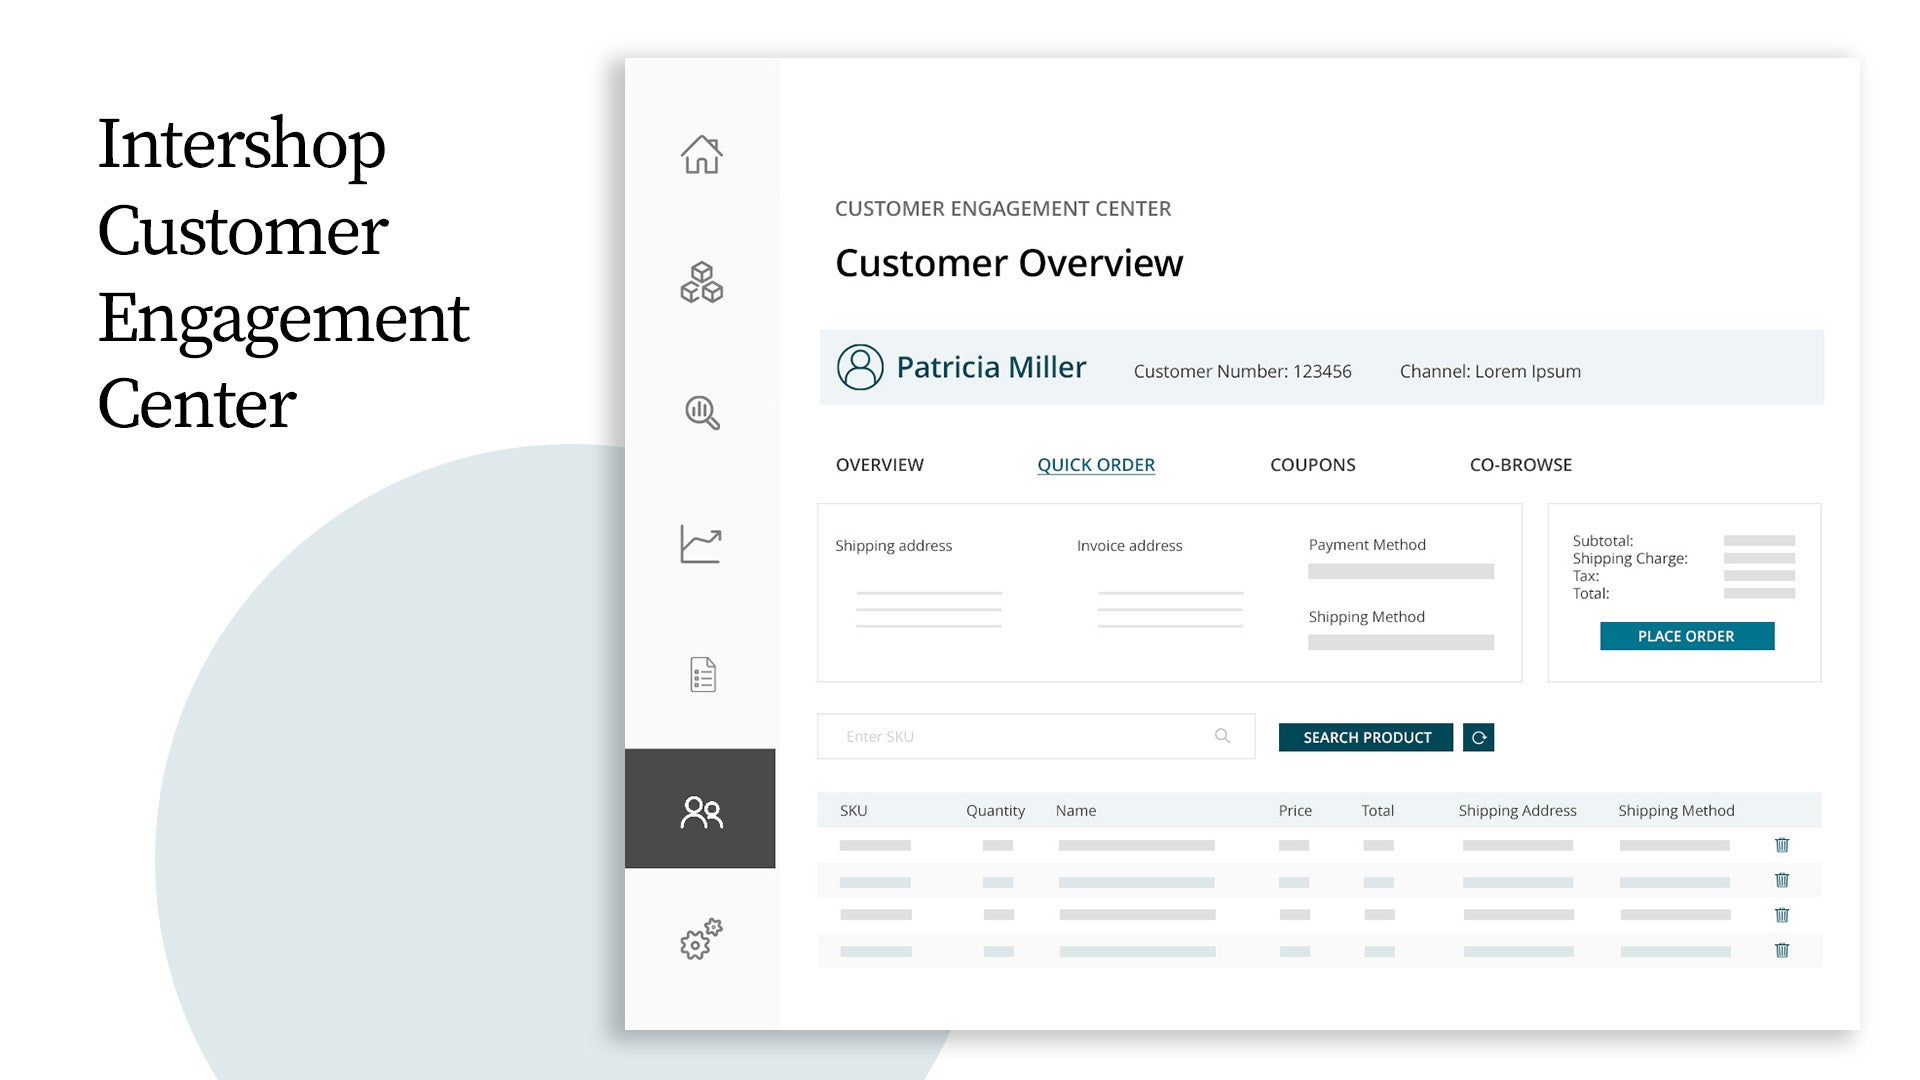Screen dimensions: 1920x1080
Task: Click Patricia Miller's profile avatar icon
Action: pos(860,367)
